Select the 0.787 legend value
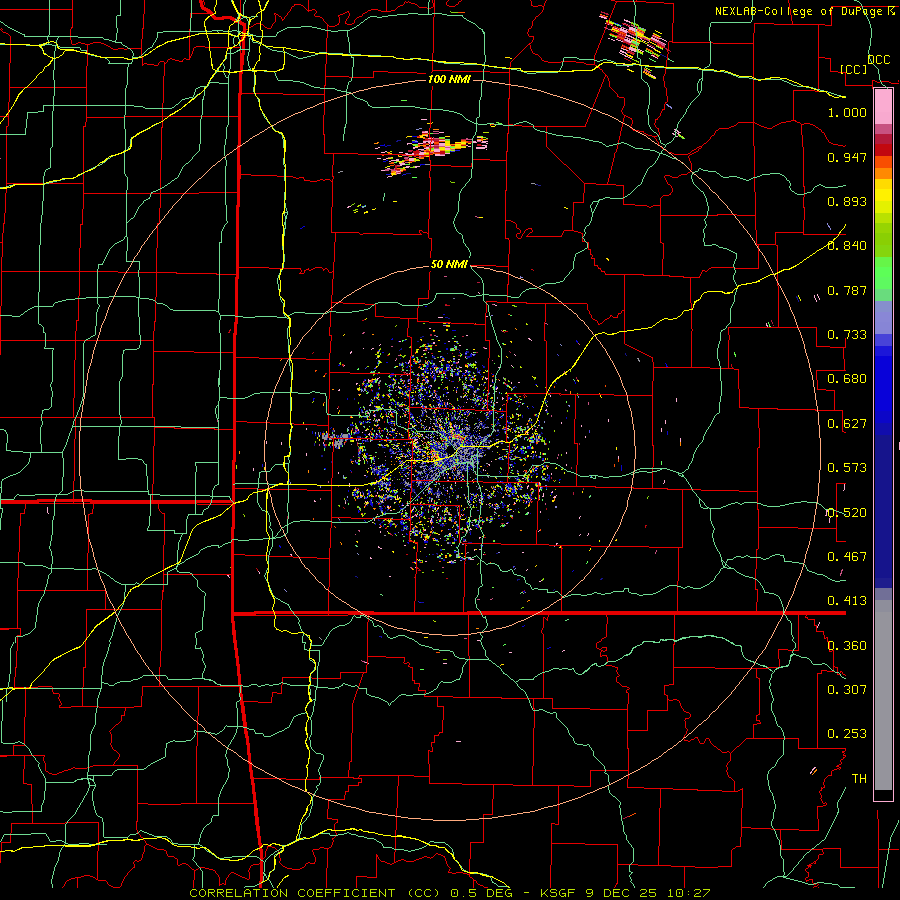The width and height of the screenshot is (900, 900). (847, 290)
